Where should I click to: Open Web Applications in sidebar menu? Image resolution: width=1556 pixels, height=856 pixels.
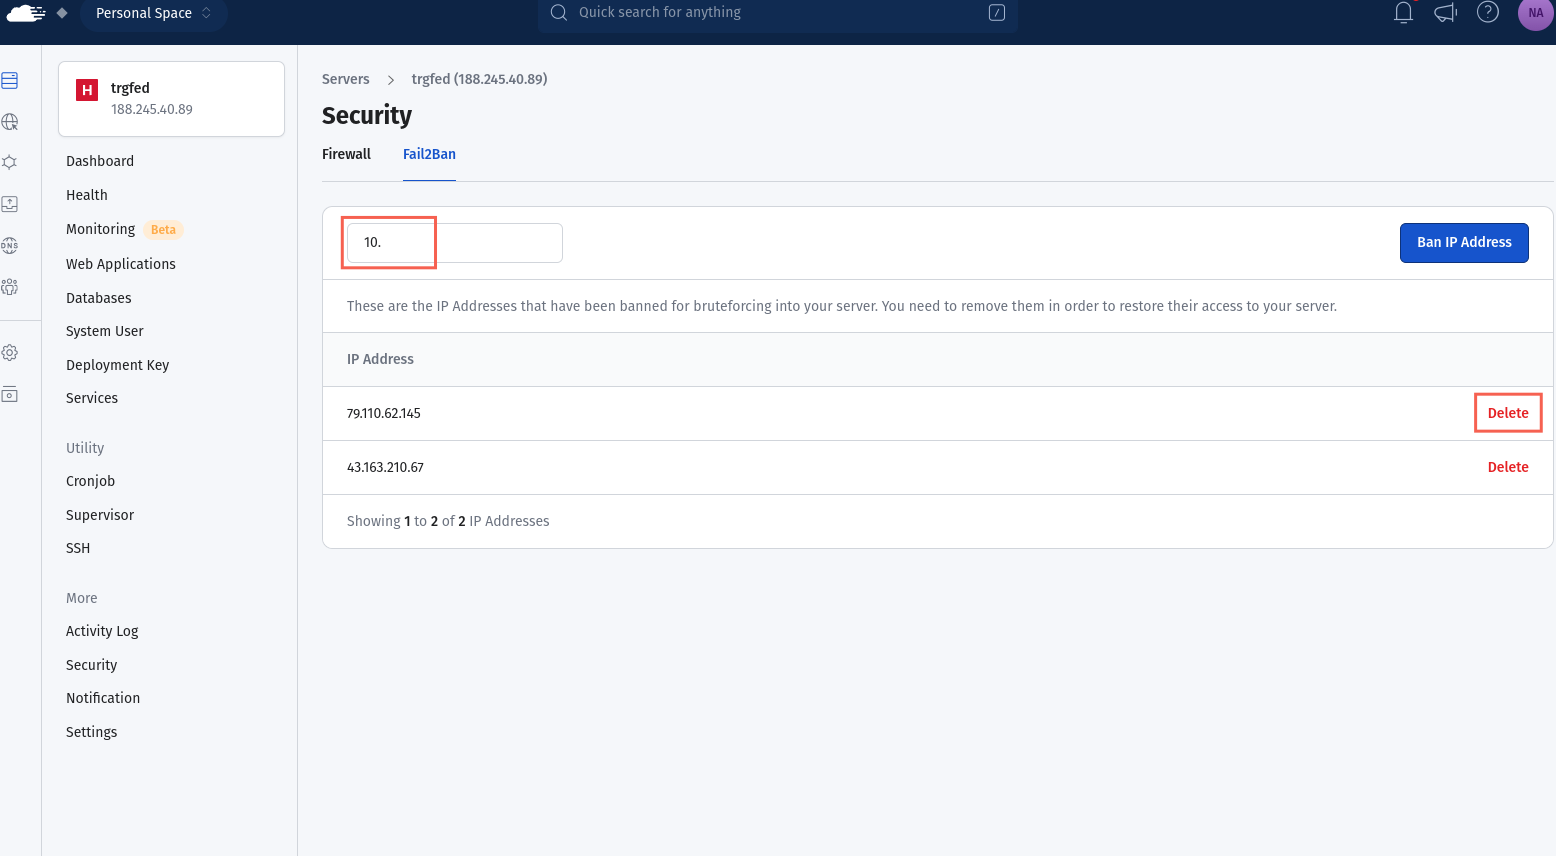point(121,264)
